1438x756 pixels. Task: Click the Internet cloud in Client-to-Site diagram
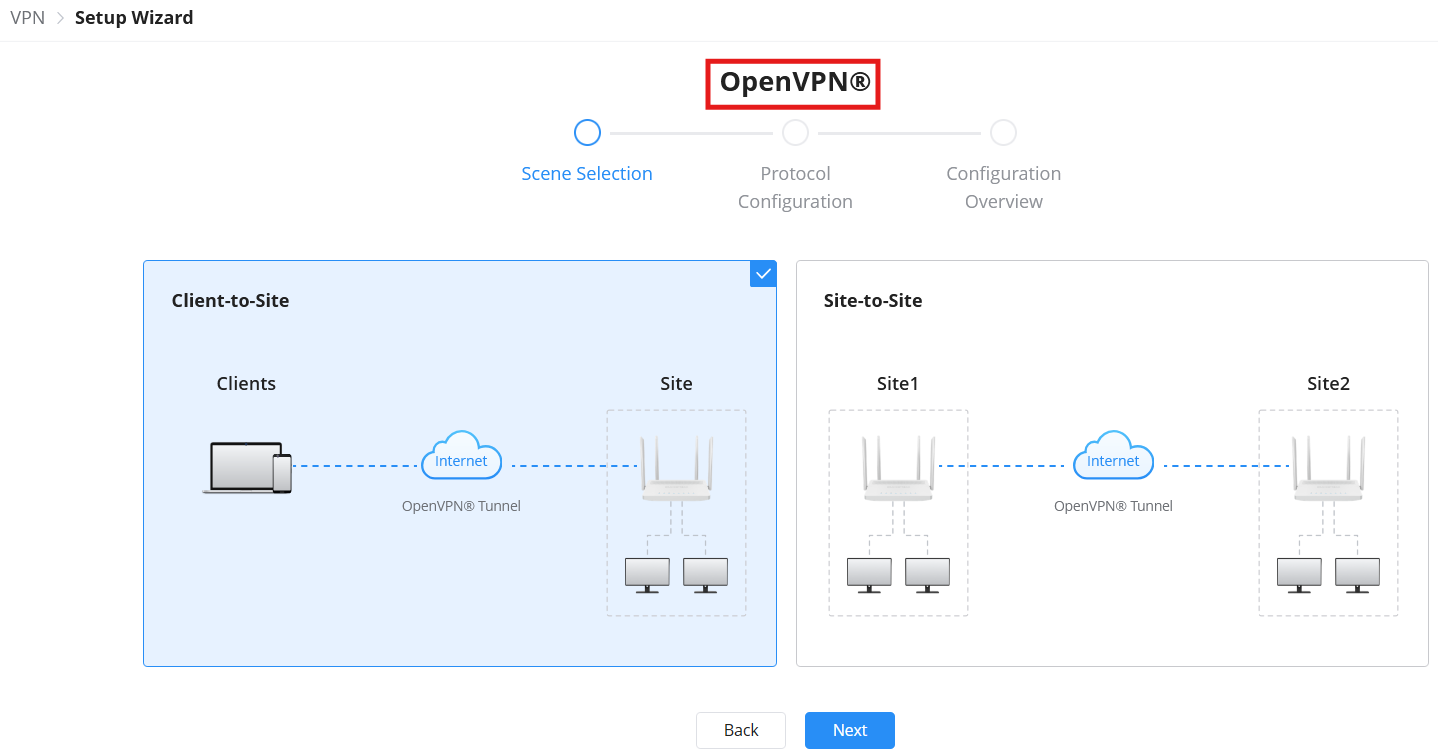tap(461, 456)
